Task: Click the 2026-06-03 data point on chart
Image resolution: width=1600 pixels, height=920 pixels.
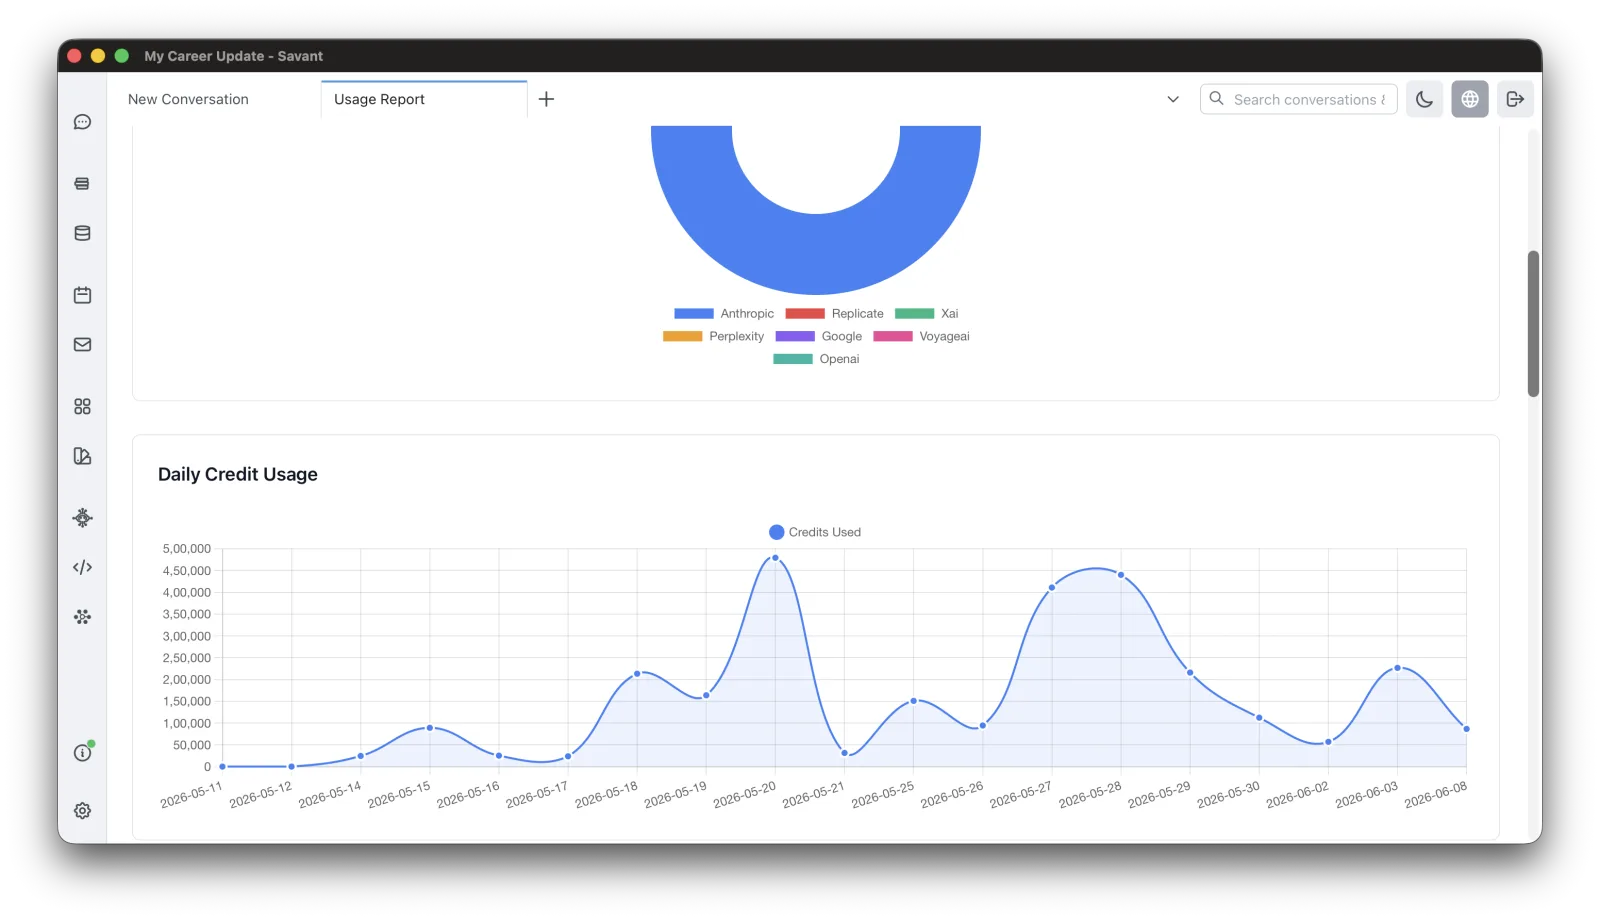Action: (1397, 668)
